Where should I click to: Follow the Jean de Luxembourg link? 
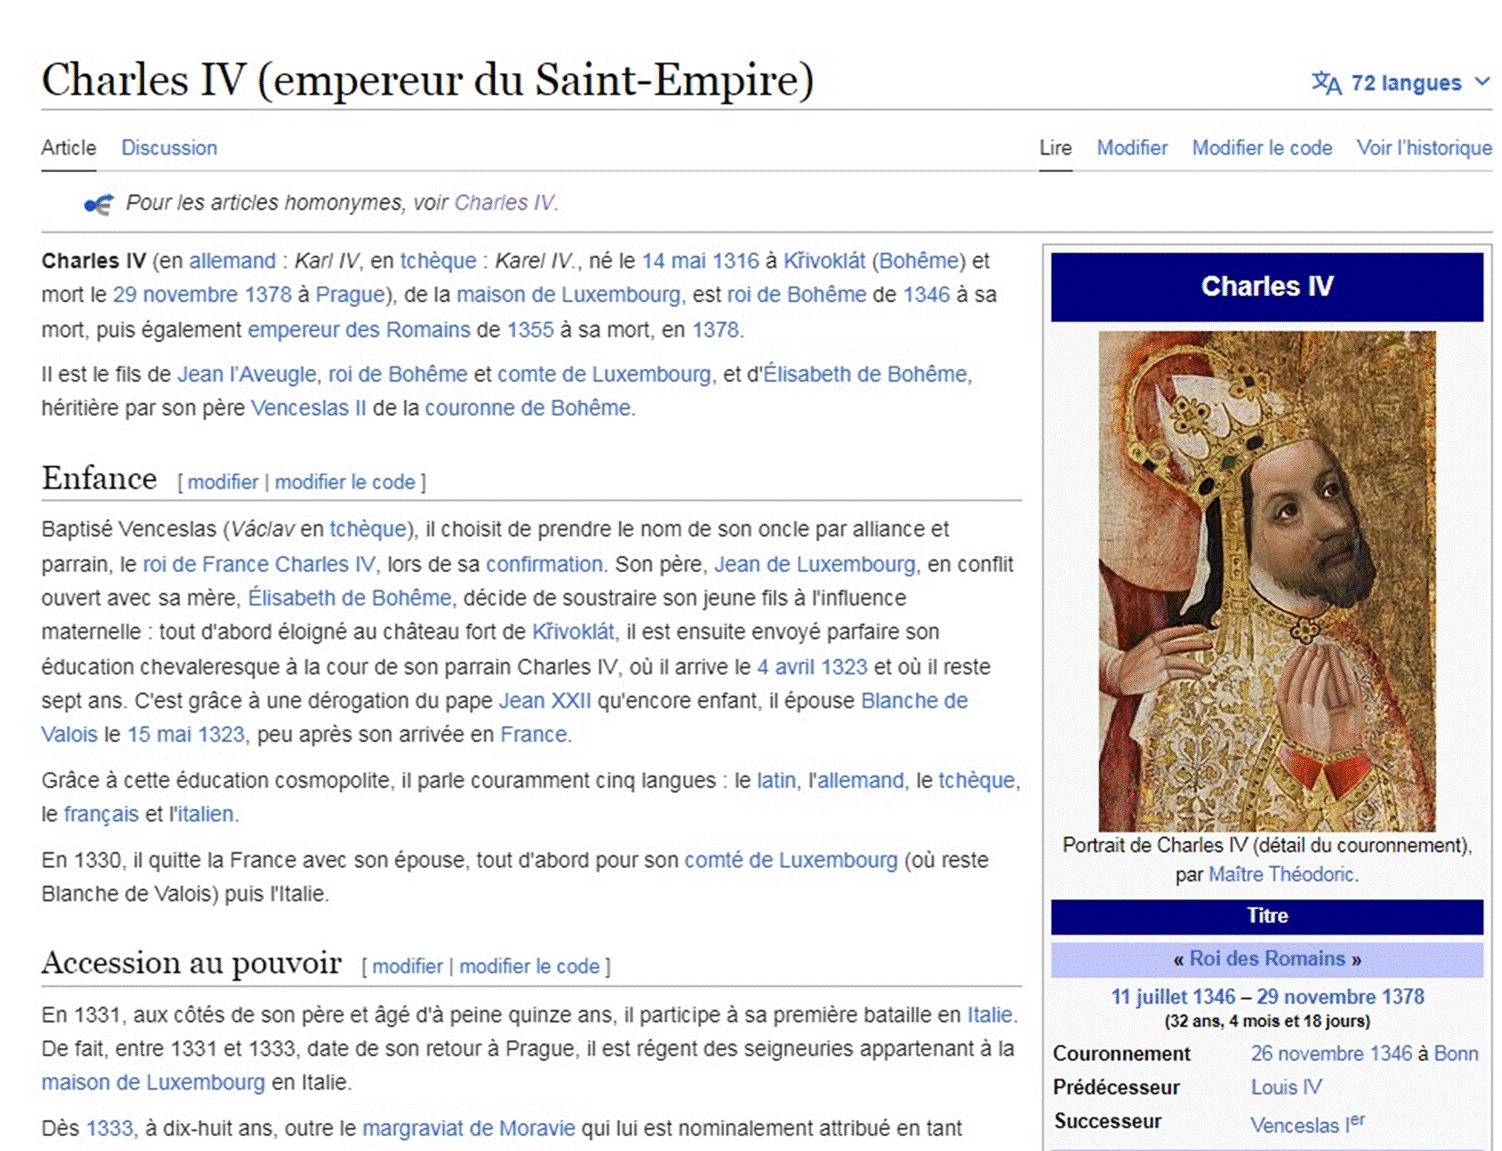click(x=815, y=565)
